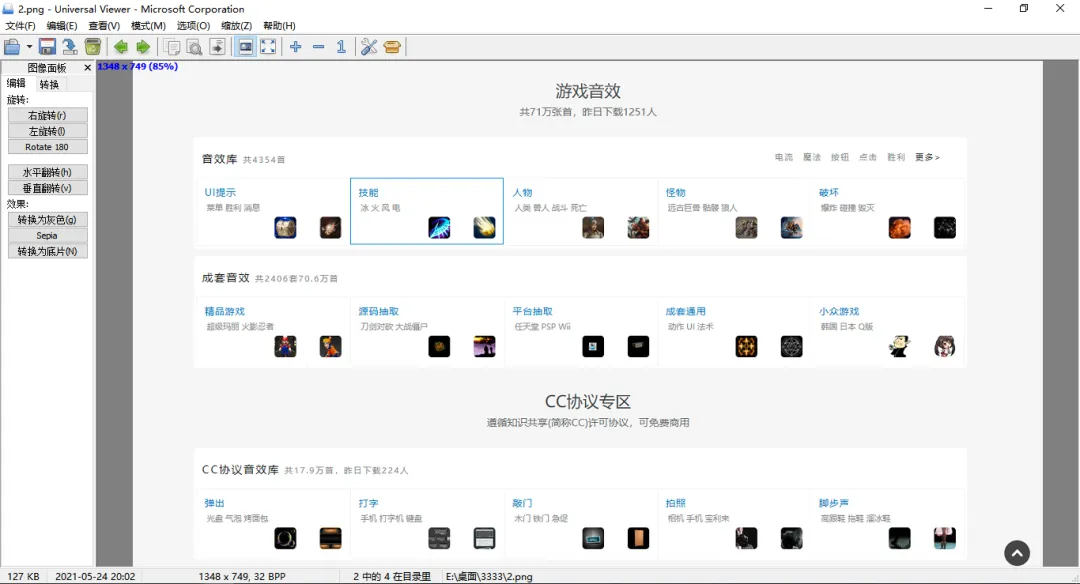Click the 破坏 category link
Image resolution: width=1080 pixels, height=584 pixels.
tap(829, 192)
